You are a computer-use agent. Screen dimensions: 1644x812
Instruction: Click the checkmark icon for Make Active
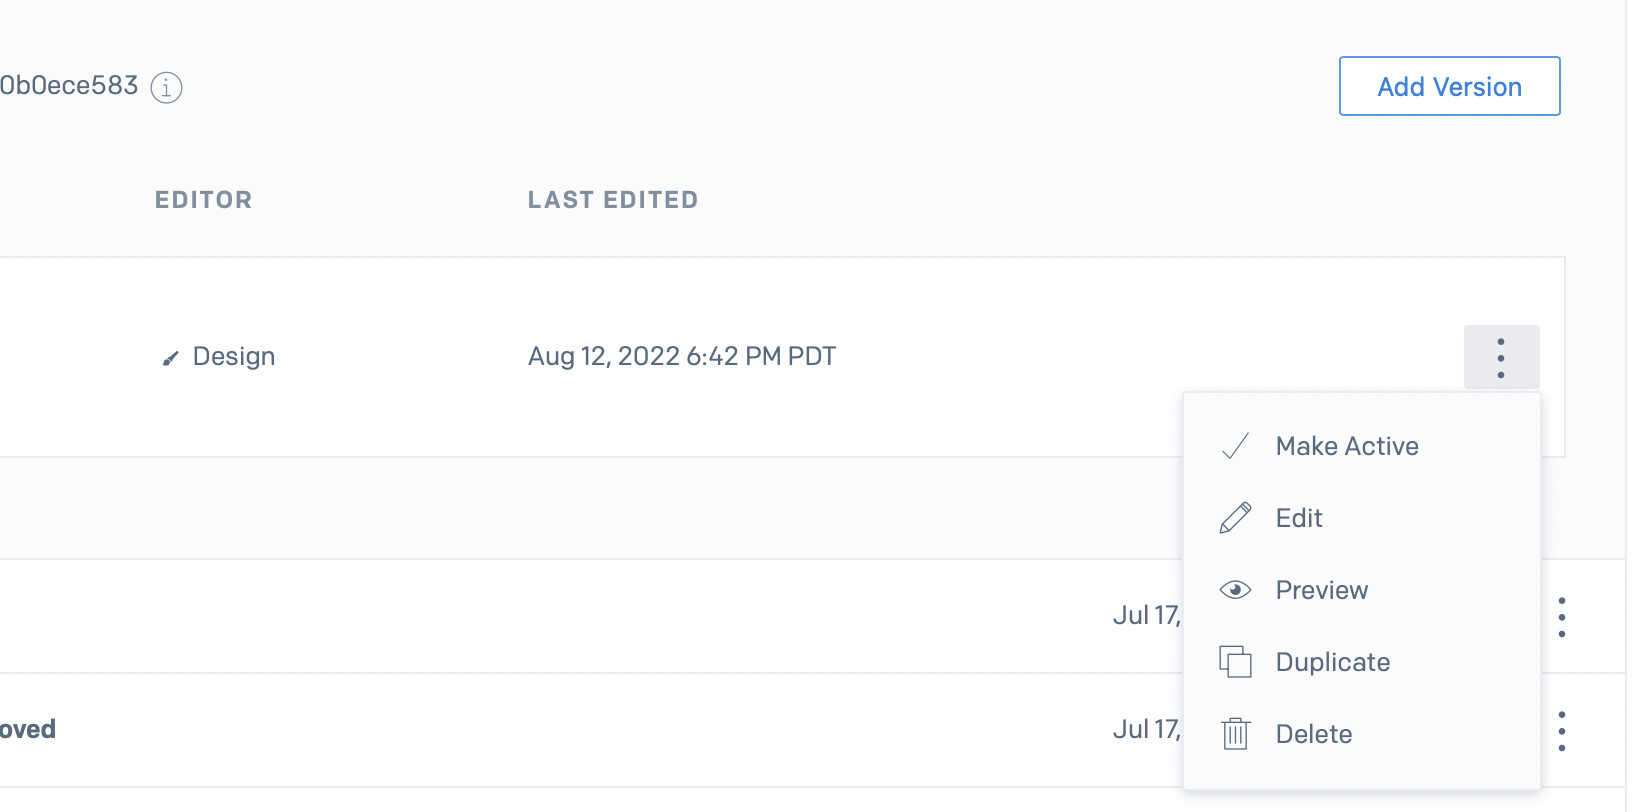click(1236, 446)
